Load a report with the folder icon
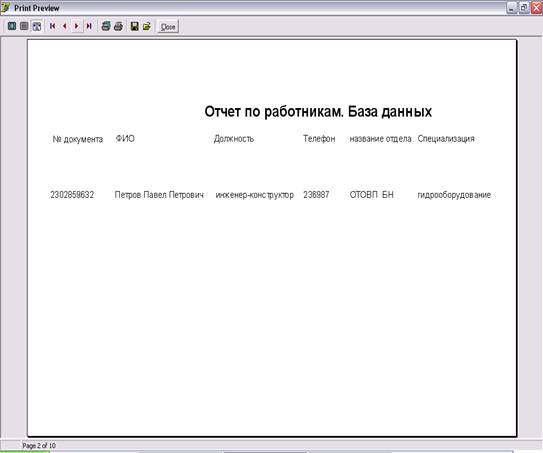This screenshot has height=453, width=543. pyautogui.click(x=147, y=26)
